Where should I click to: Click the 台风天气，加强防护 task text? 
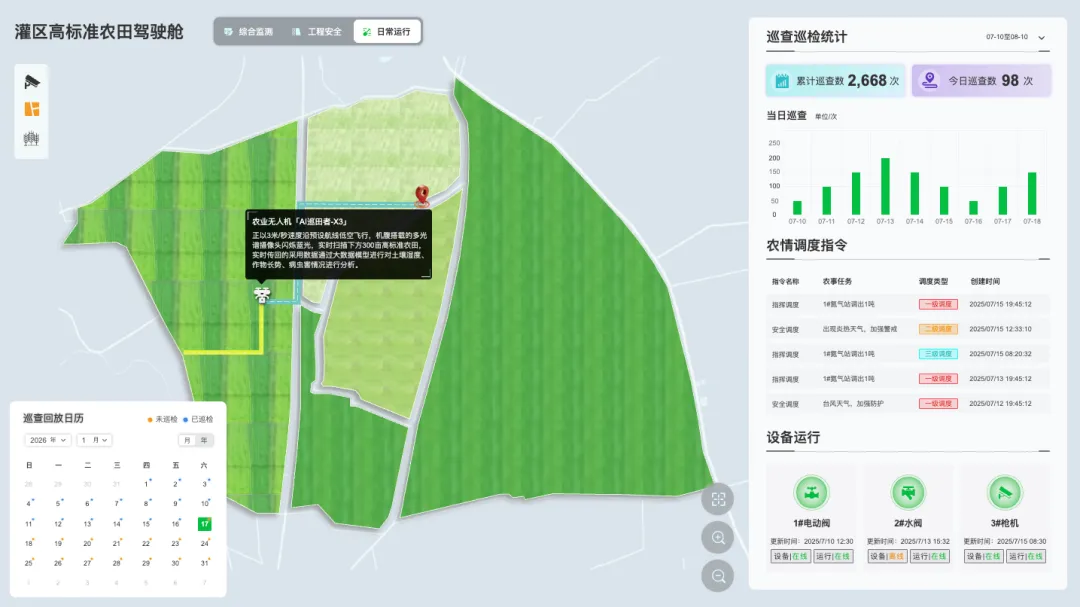(x=853, y=404)
